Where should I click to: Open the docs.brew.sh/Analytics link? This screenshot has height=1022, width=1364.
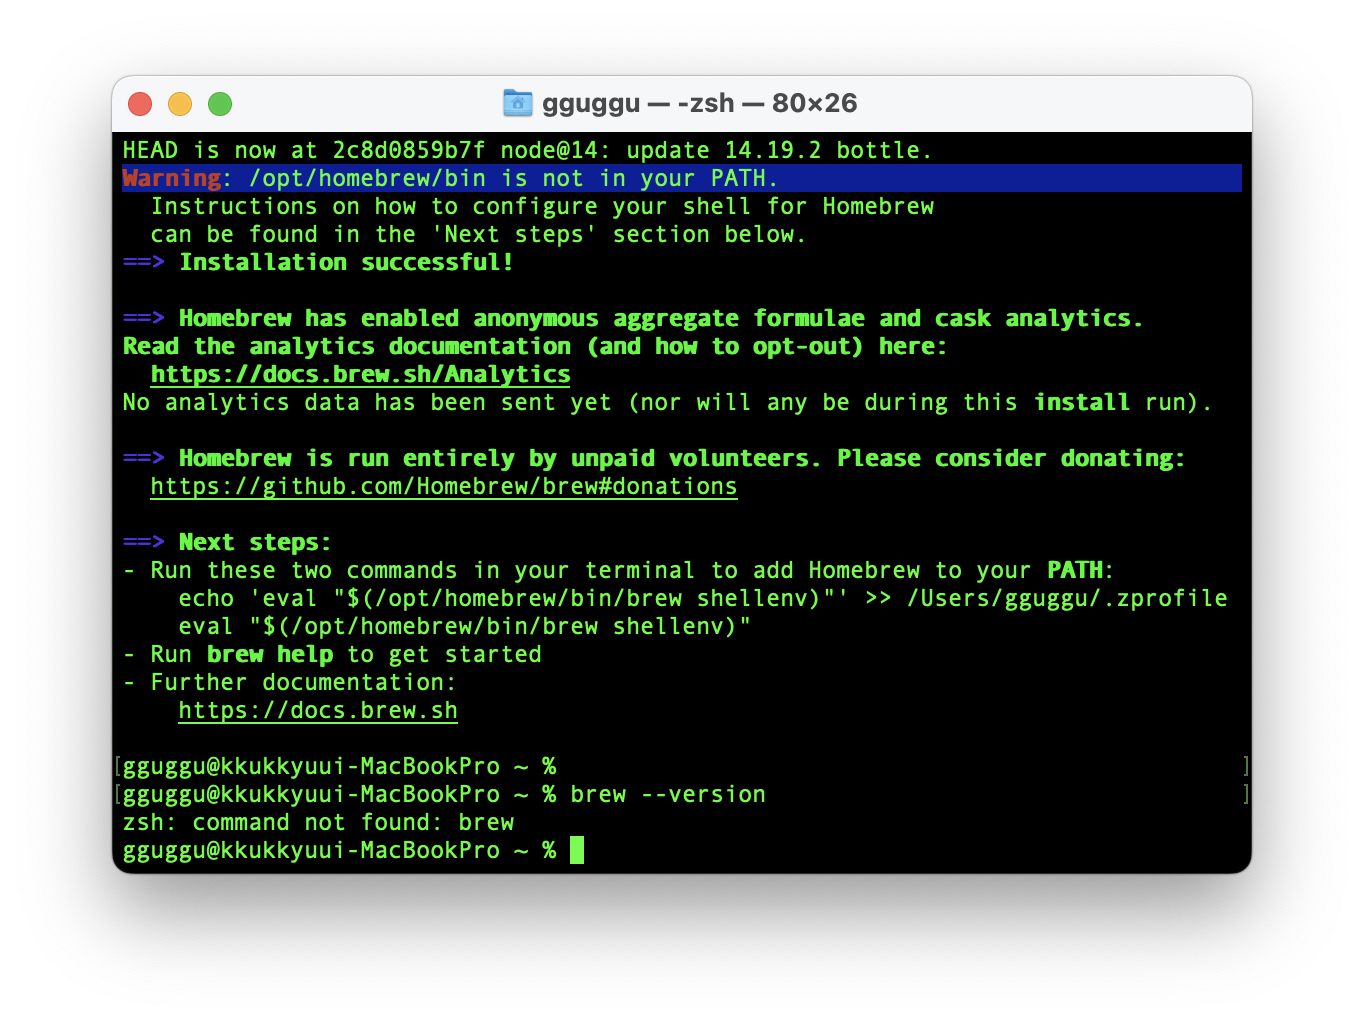pos(360,374)
